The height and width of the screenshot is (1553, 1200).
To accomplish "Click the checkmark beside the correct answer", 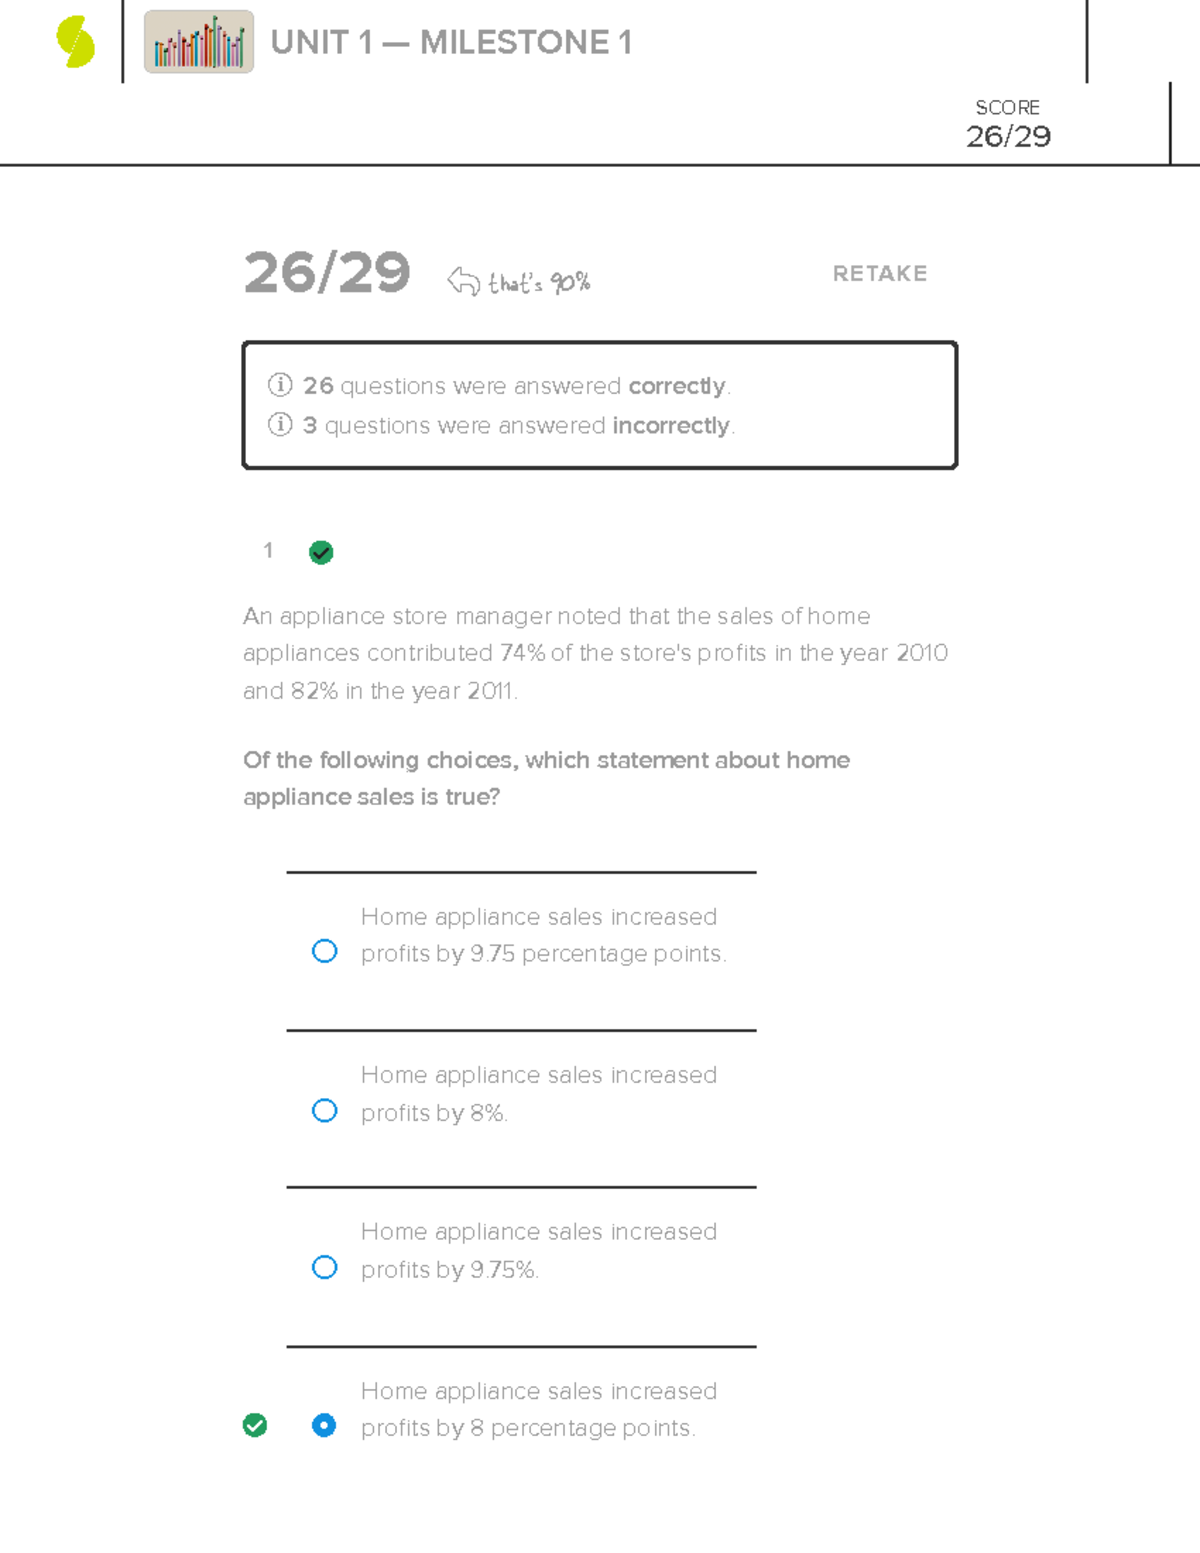I will (x=256, y=1424).
